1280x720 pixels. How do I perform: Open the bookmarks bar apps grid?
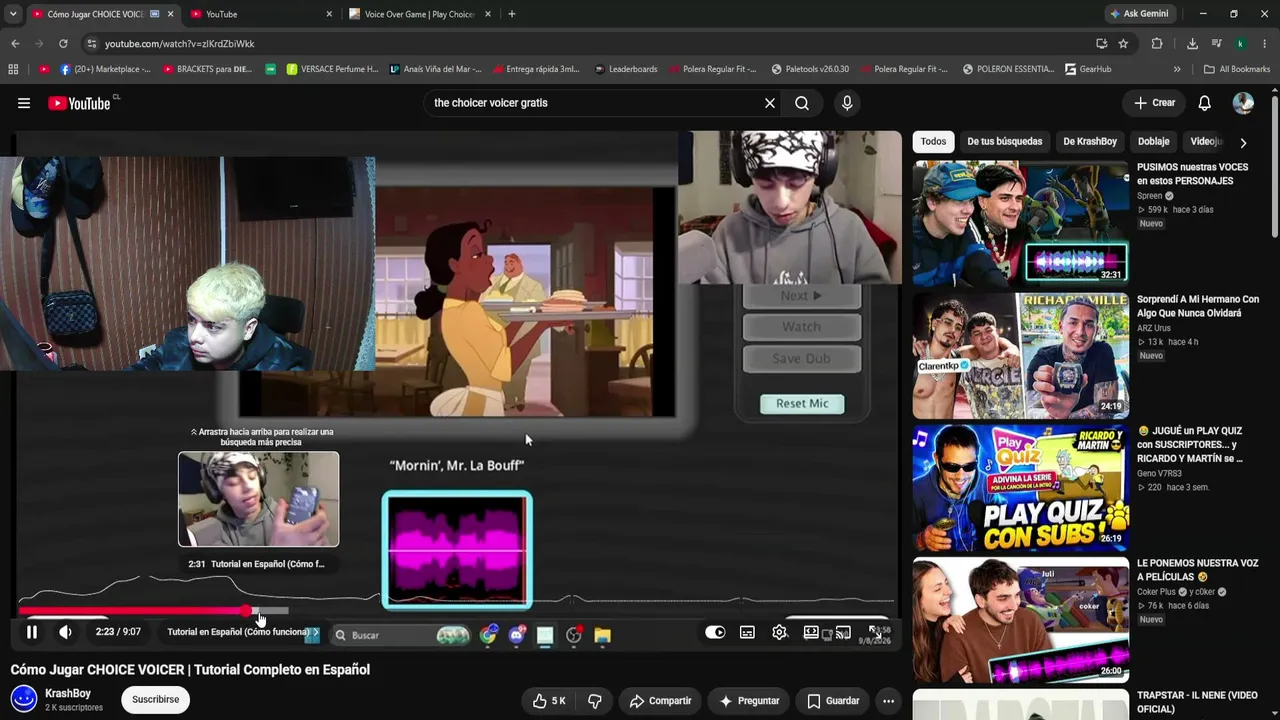(13, 69)
